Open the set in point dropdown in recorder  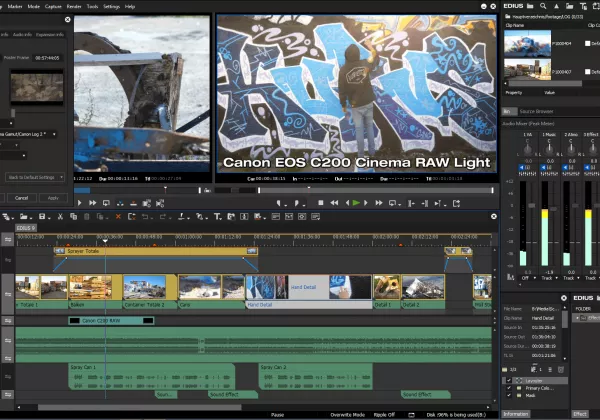(285, 204)
